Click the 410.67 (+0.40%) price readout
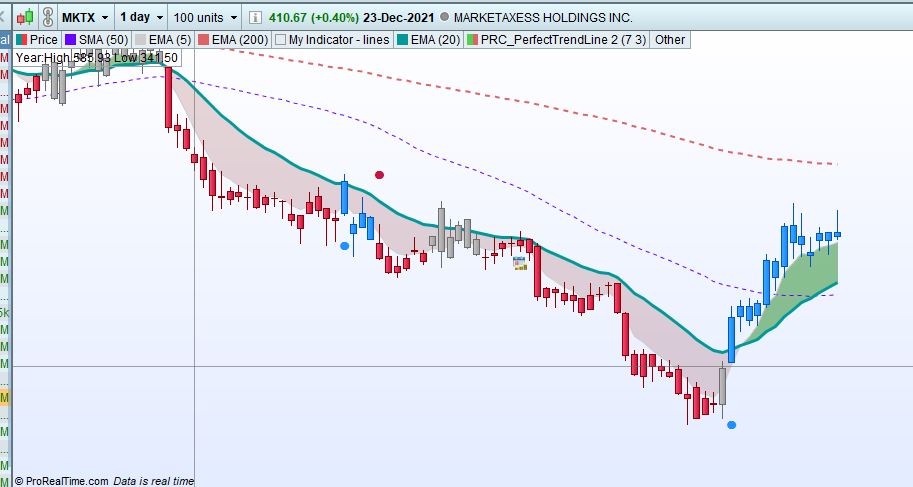 (313, 17)
